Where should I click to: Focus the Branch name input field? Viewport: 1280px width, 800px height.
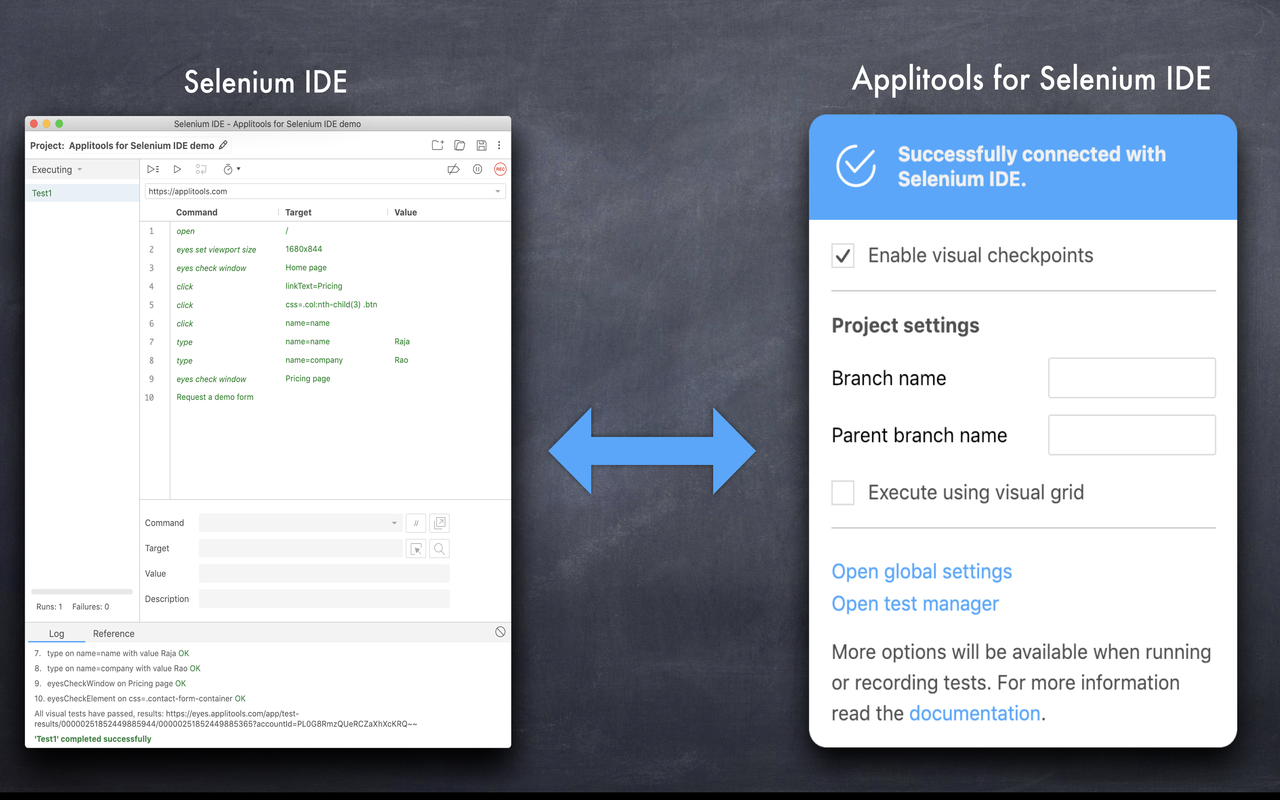(x=1132, y=378)
